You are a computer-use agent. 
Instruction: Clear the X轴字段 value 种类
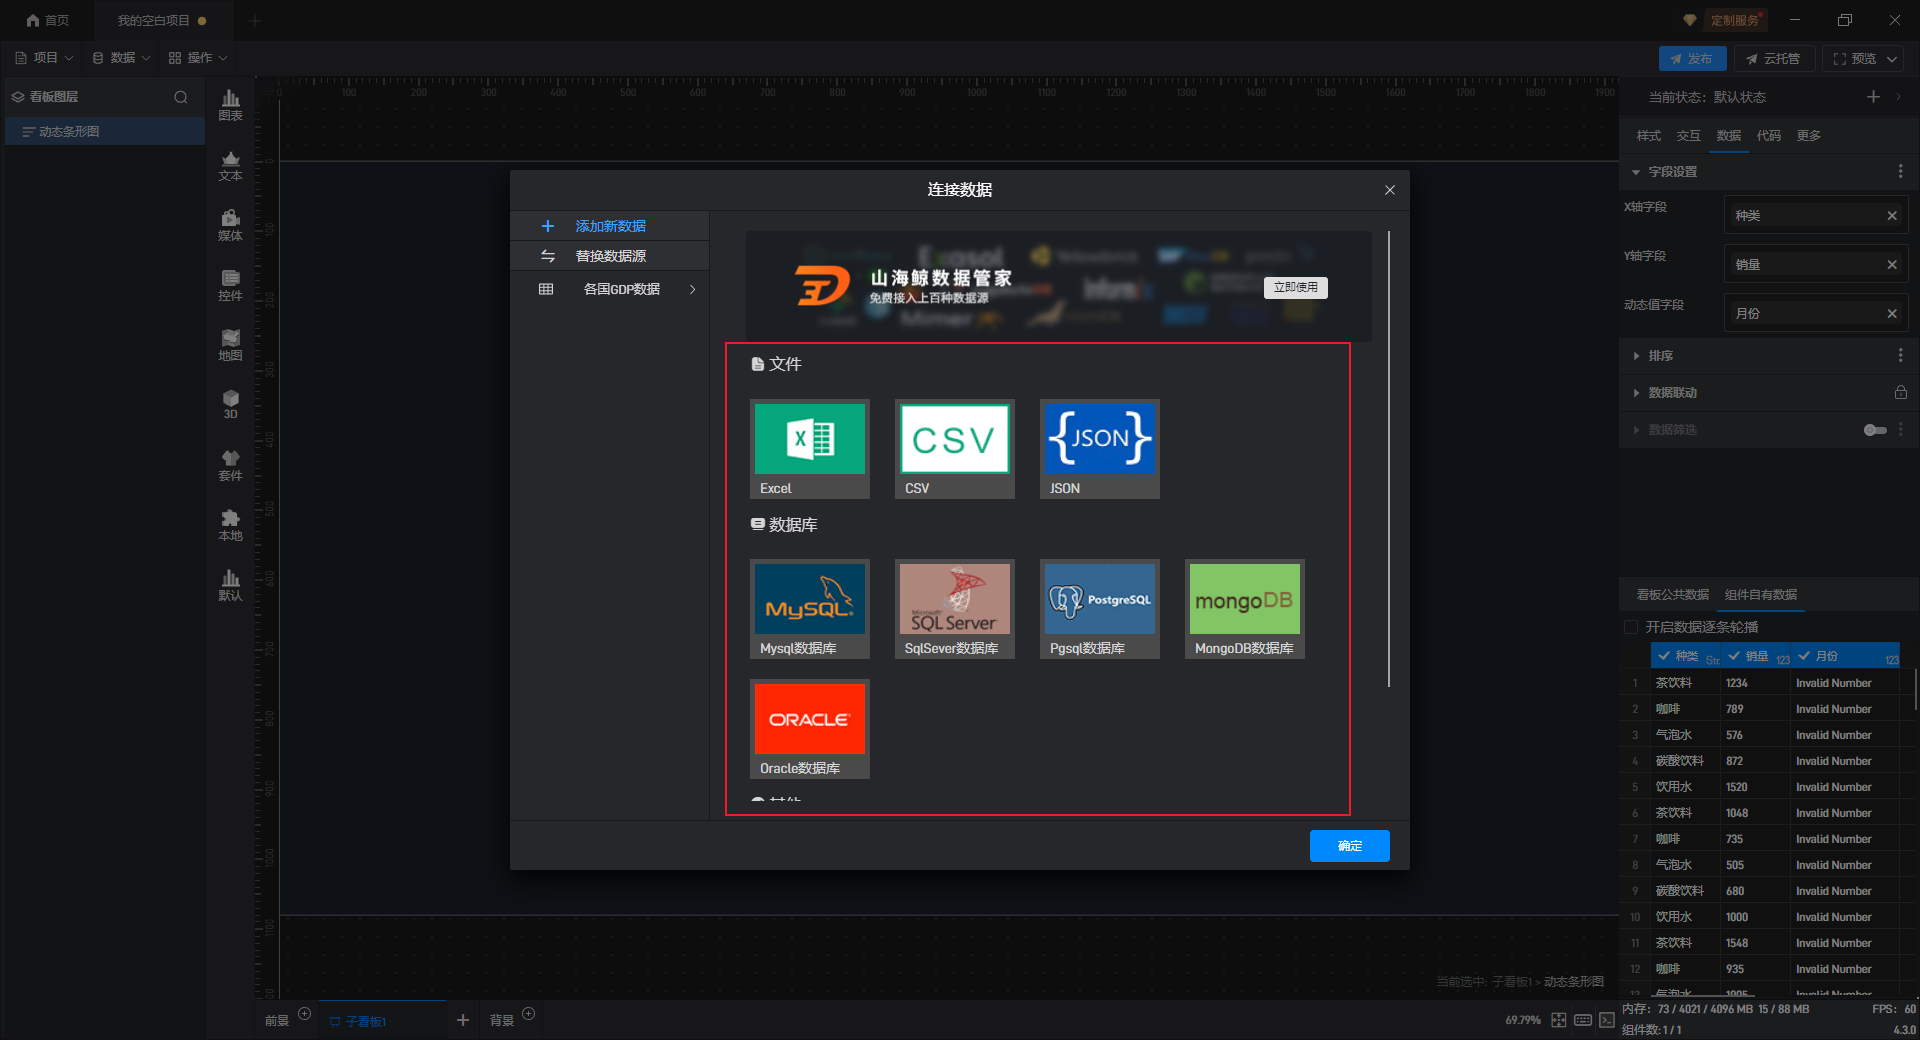1892,216
